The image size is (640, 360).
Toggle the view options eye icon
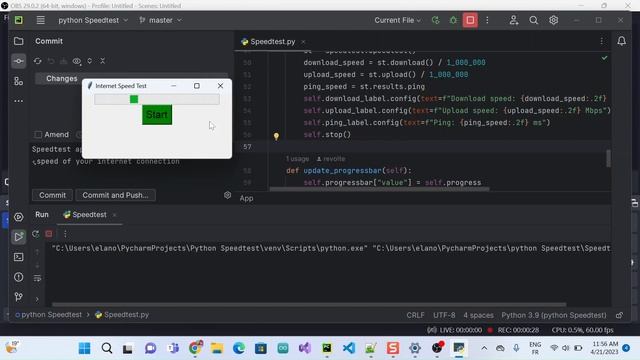(x=77, y=61)
